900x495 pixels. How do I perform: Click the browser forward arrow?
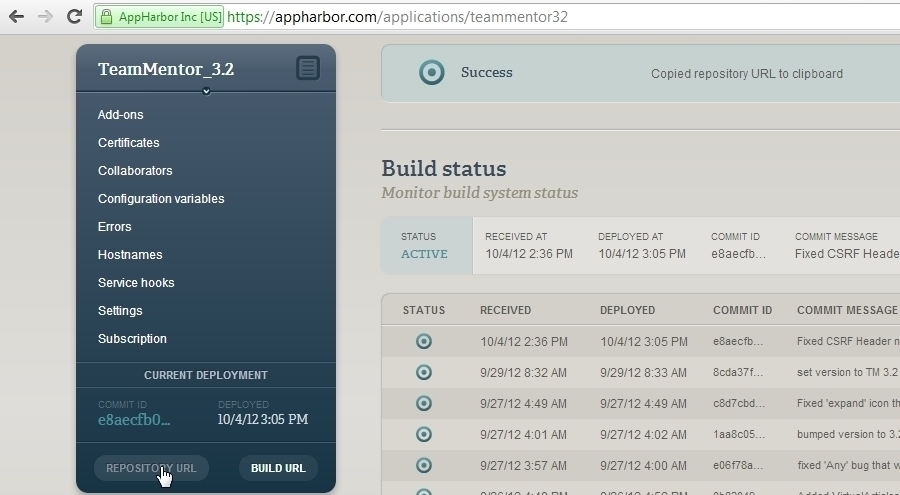point(45,17)
